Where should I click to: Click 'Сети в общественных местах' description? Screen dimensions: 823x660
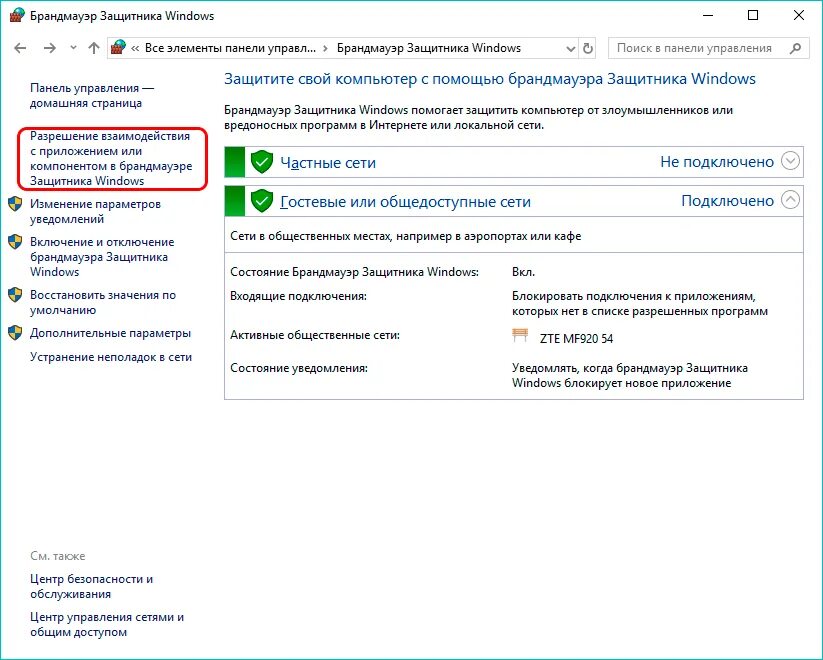click(x=406, y=236)
